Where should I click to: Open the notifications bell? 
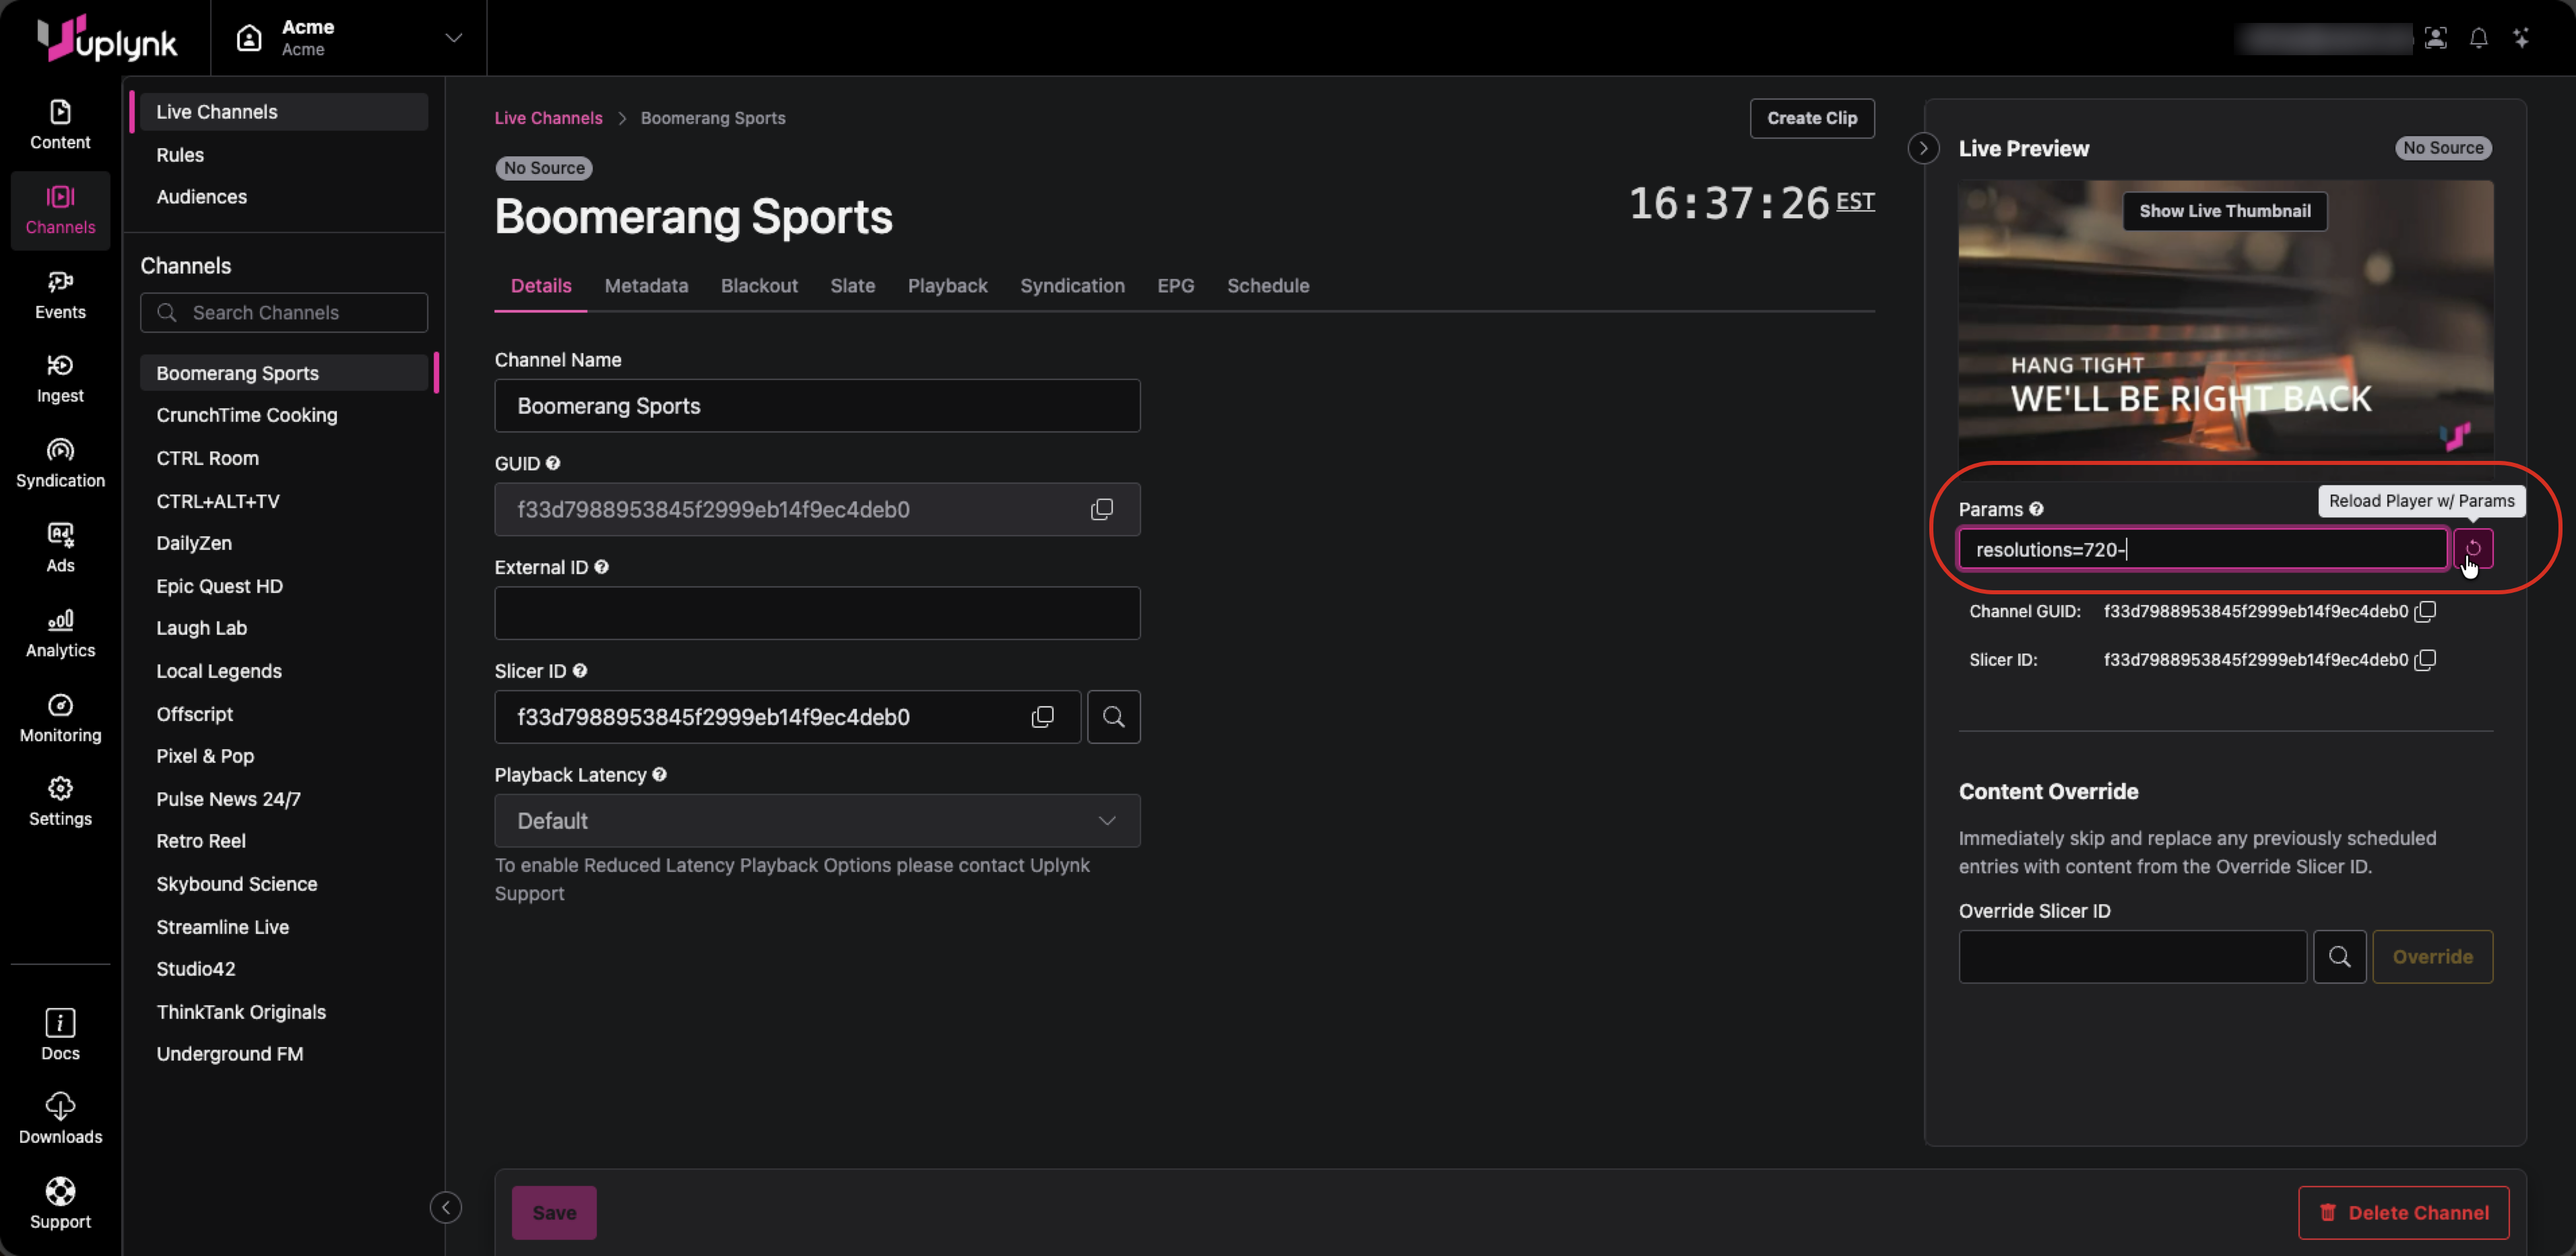(x=2478, y=38)
